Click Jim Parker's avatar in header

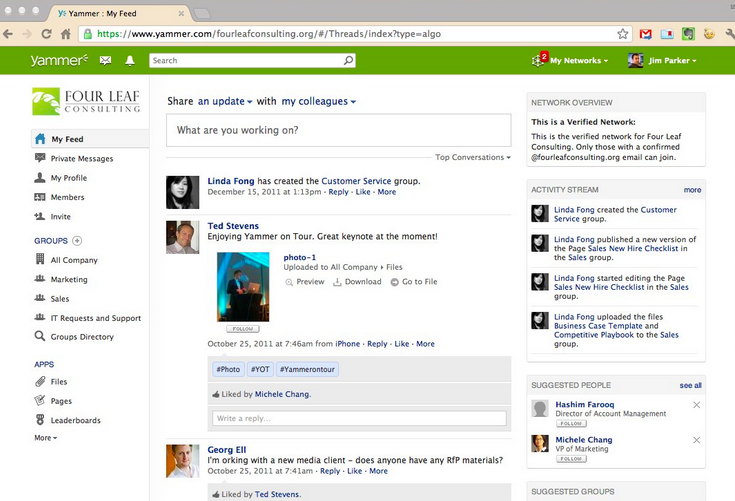[636, 60]
